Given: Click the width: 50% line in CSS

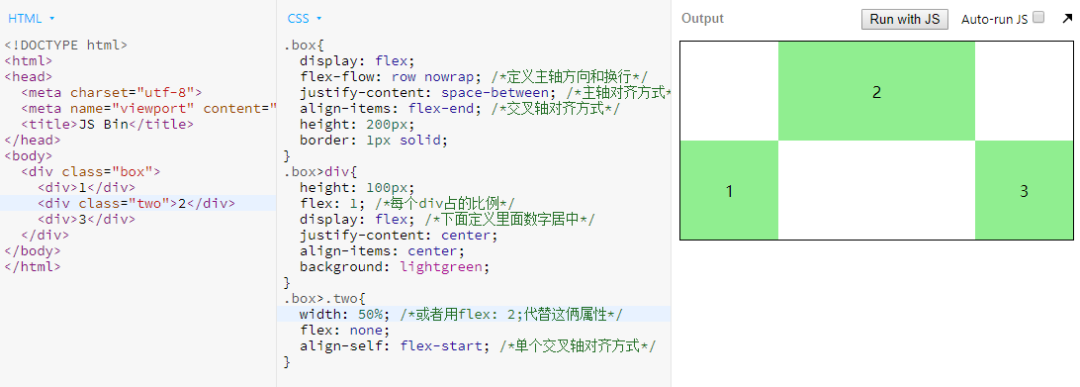Looking at the screenshot, I should (x=461, y=314).
